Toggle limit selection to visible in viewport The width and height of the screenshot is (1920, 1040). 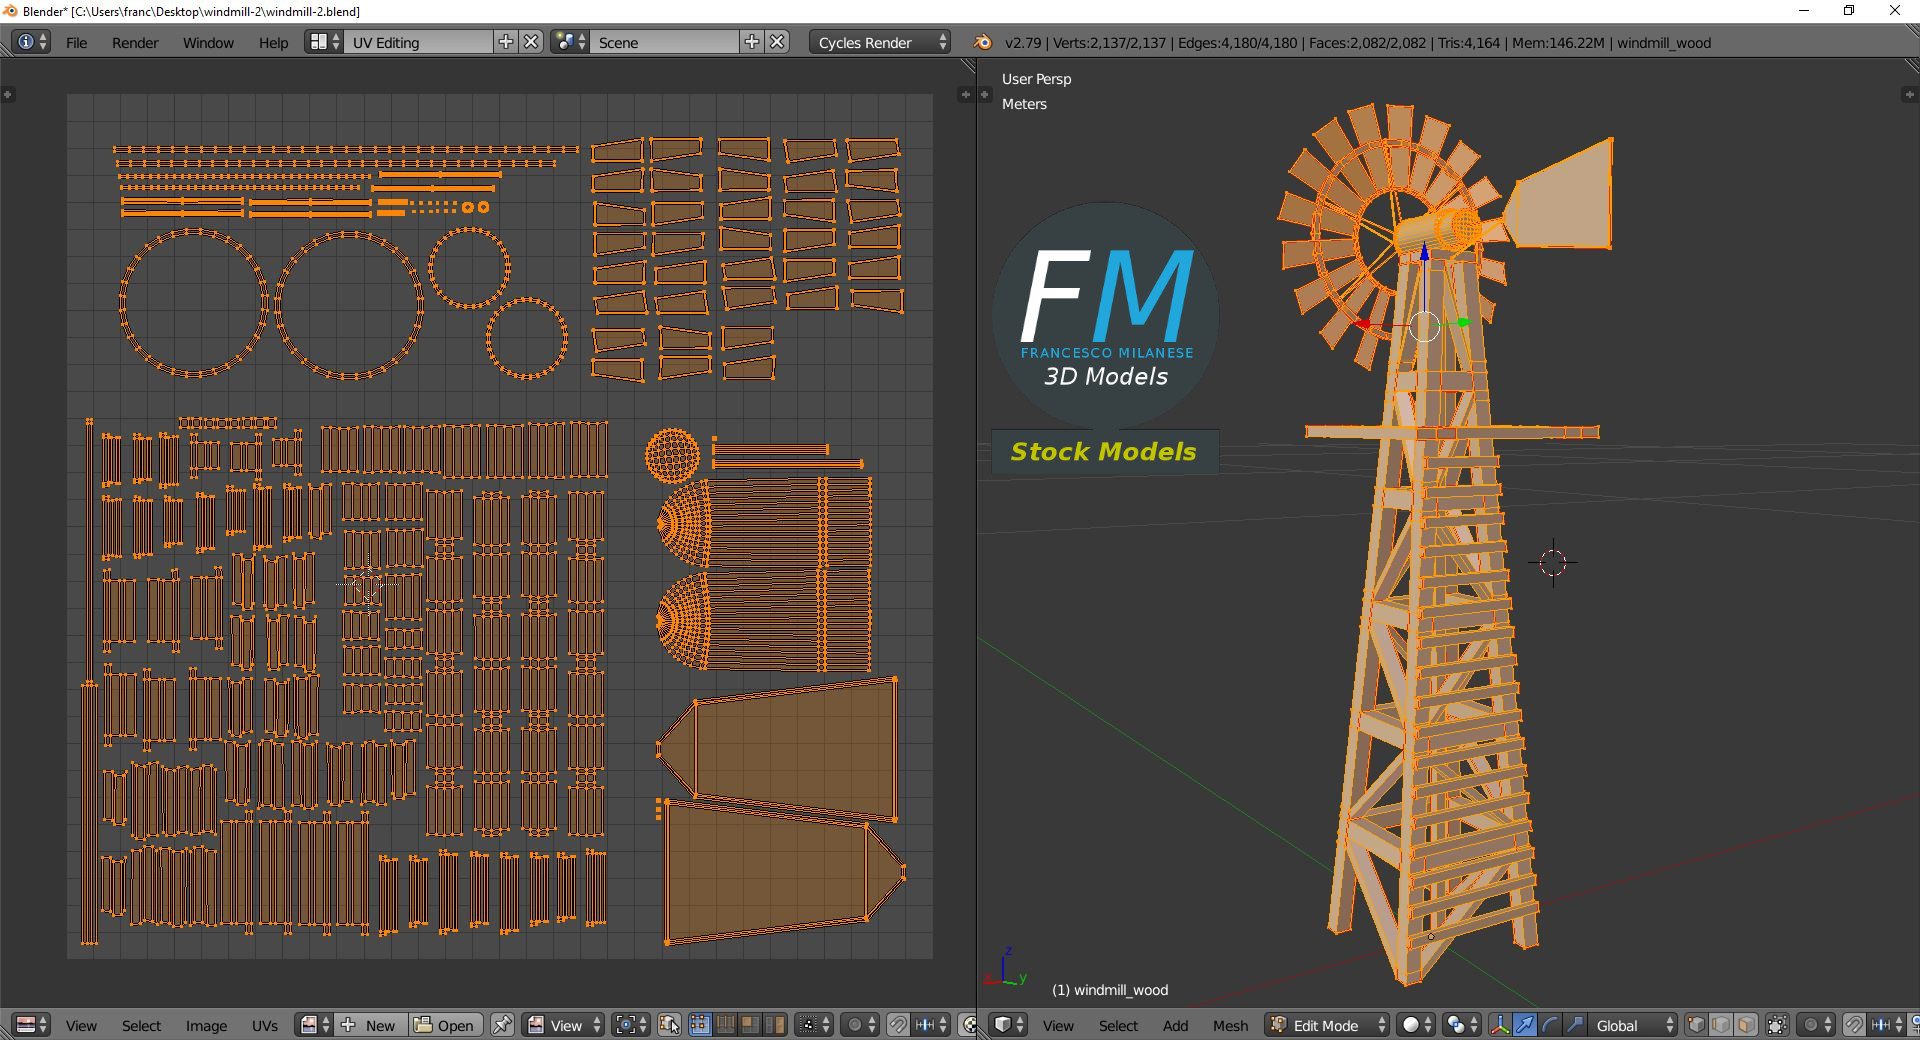click(1777, 1025)
